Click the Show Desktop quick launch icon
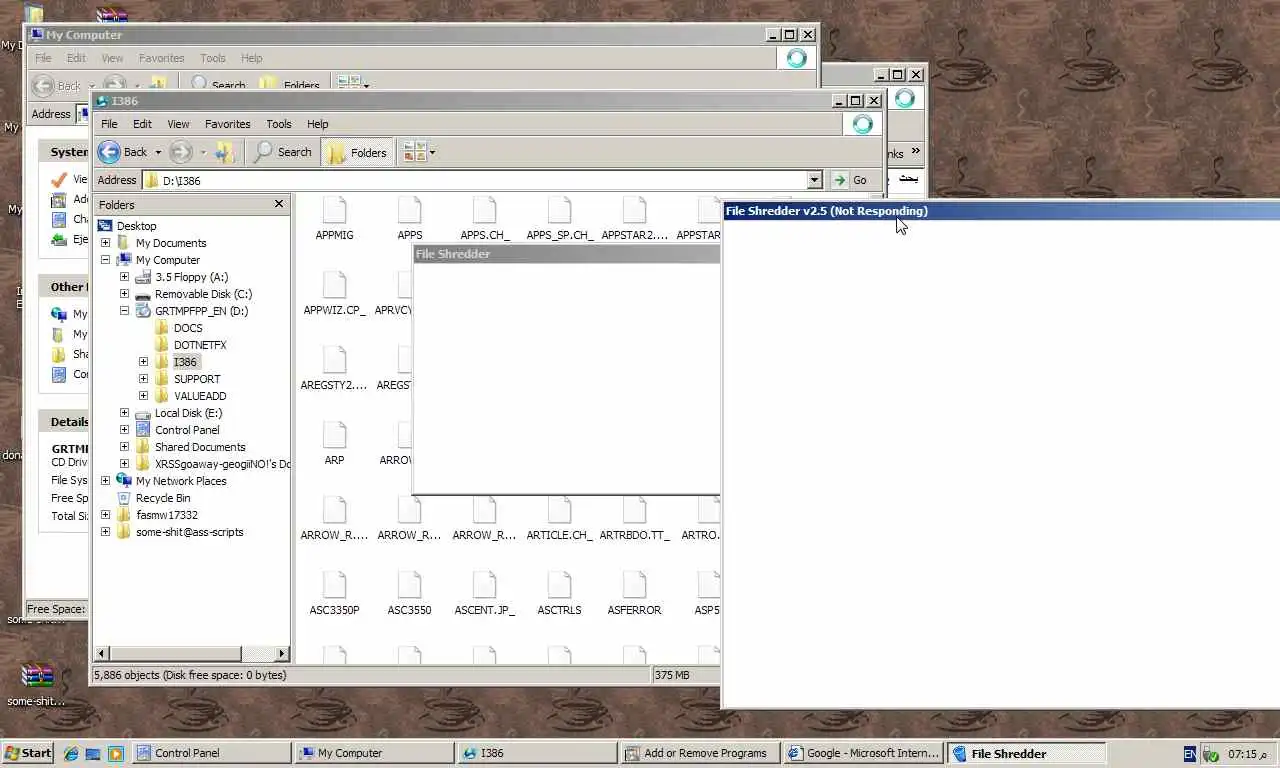Screen dimensions: 1280x768 [x=93, y=753]
